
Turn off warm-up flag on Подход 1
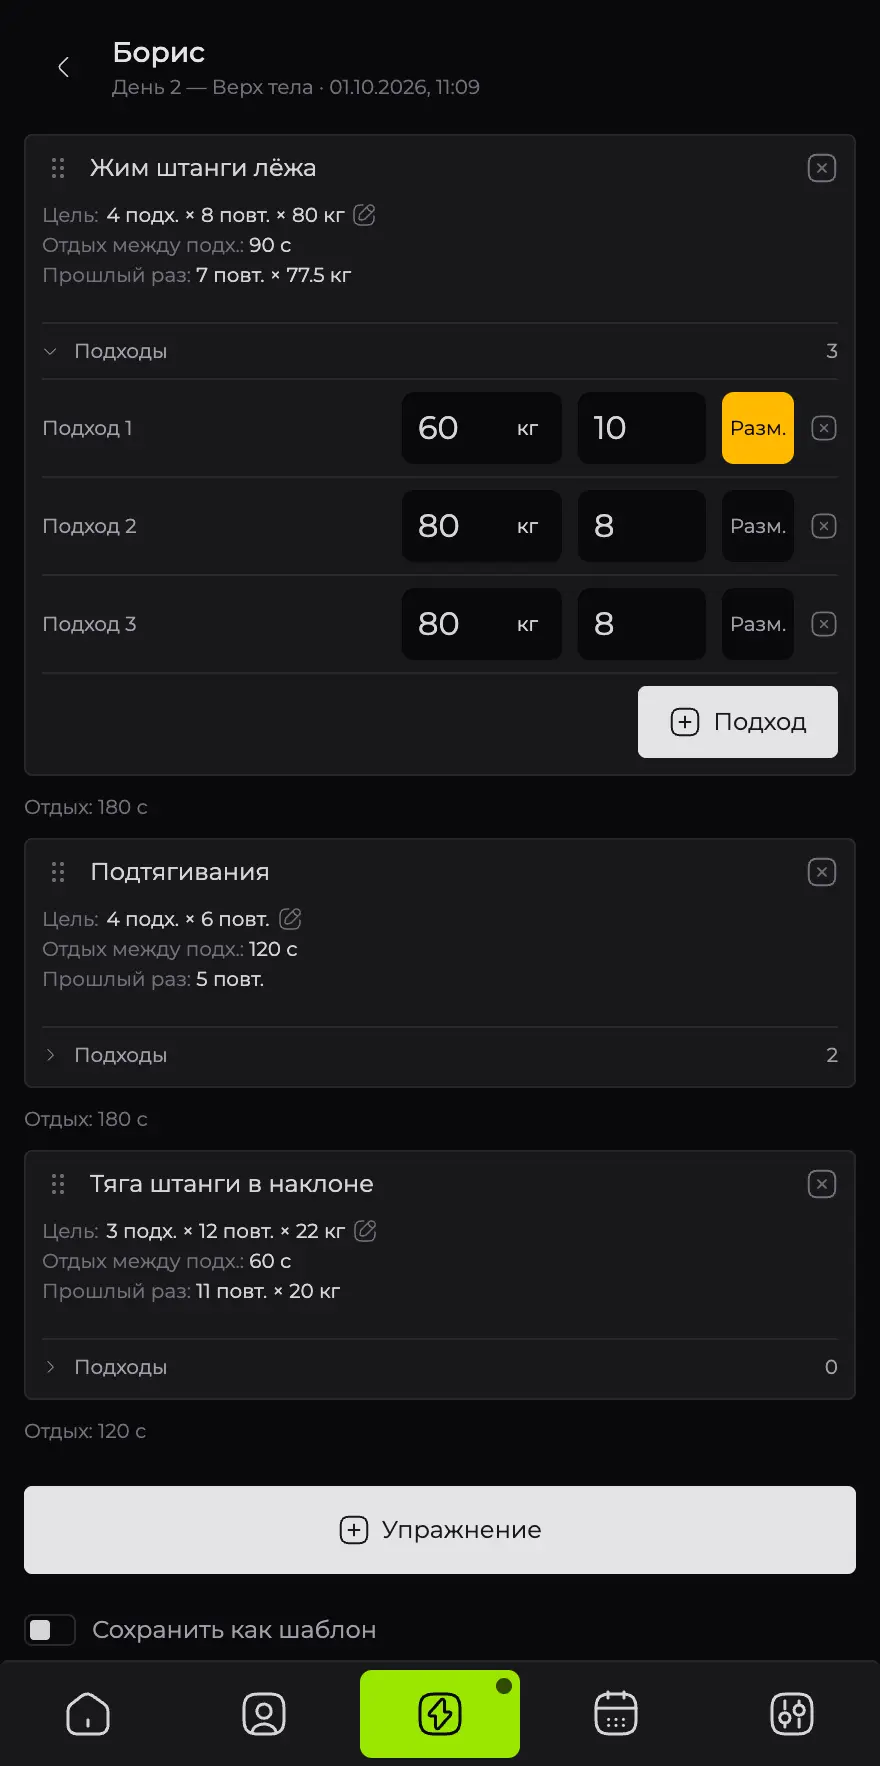(758, 428)
